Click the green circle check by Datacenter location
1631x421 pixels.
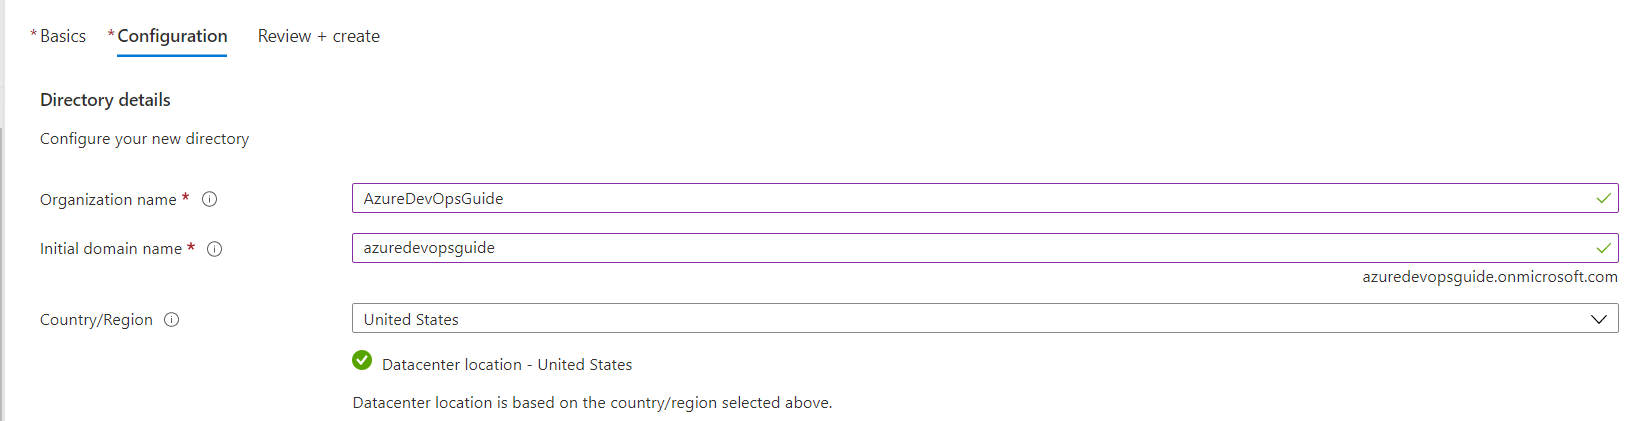coord(362,360)
